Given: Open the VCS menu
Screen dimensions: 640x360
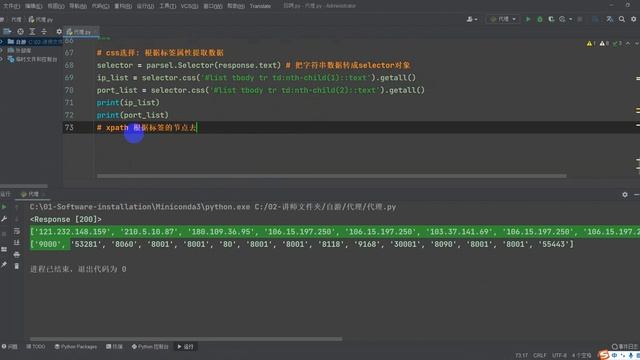Looking at the screenshot, I should coord(189,6).
